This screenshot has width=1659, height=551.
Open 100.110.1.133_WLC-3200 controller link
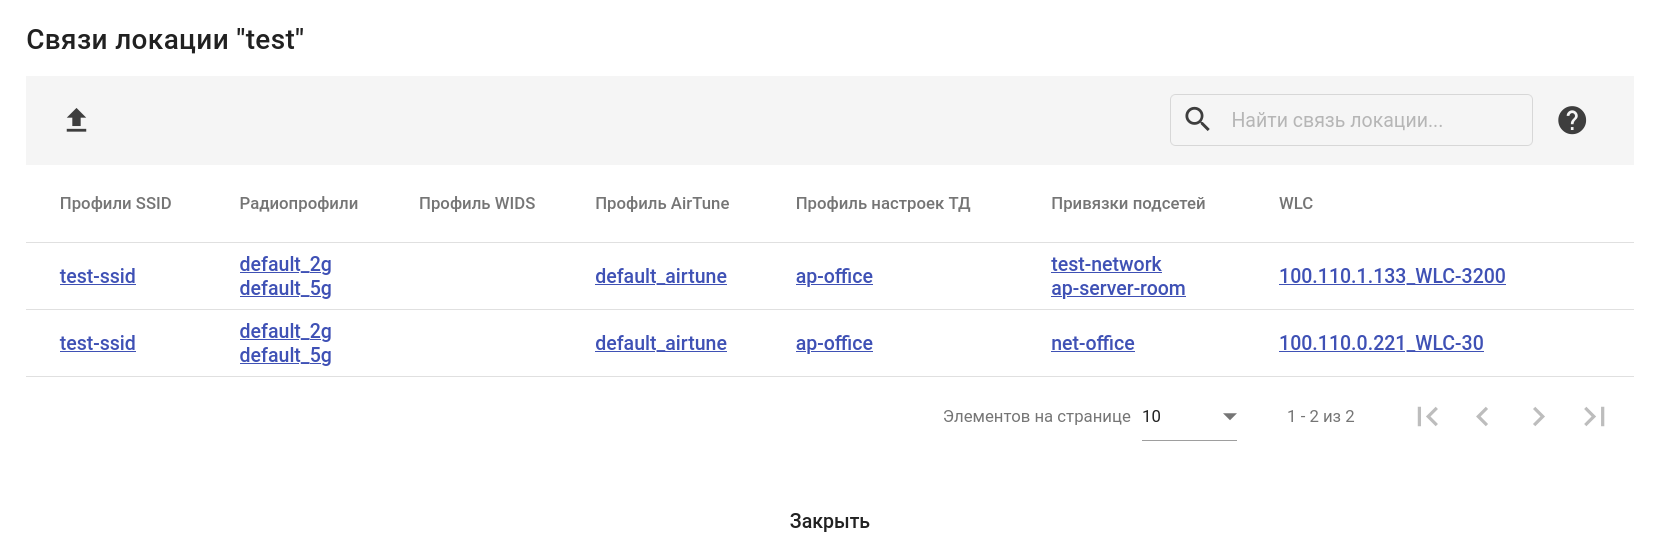(x=1391, y=276)
